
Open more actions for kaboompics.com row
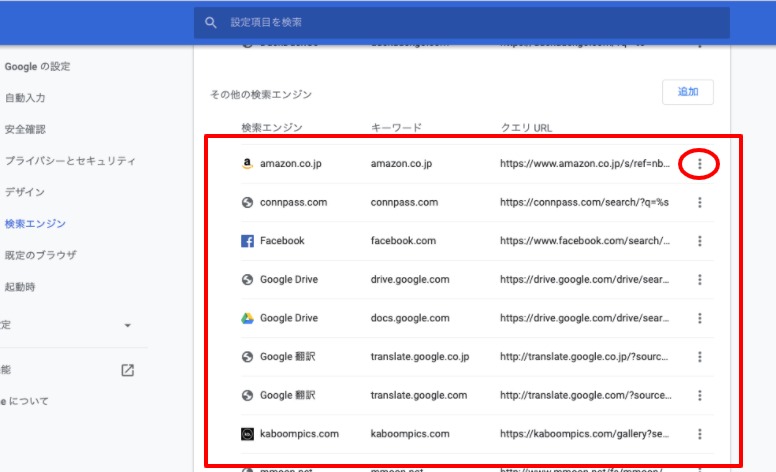[700, 434]
